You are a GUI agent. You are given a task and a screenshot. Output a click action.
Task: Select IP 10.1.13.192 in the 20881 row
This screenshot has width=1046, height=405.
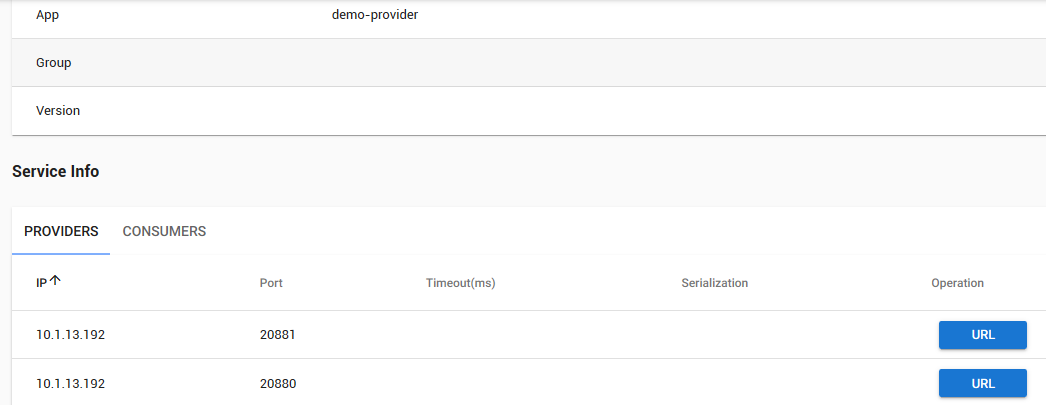pyautogui.click(x=71, y=335)
